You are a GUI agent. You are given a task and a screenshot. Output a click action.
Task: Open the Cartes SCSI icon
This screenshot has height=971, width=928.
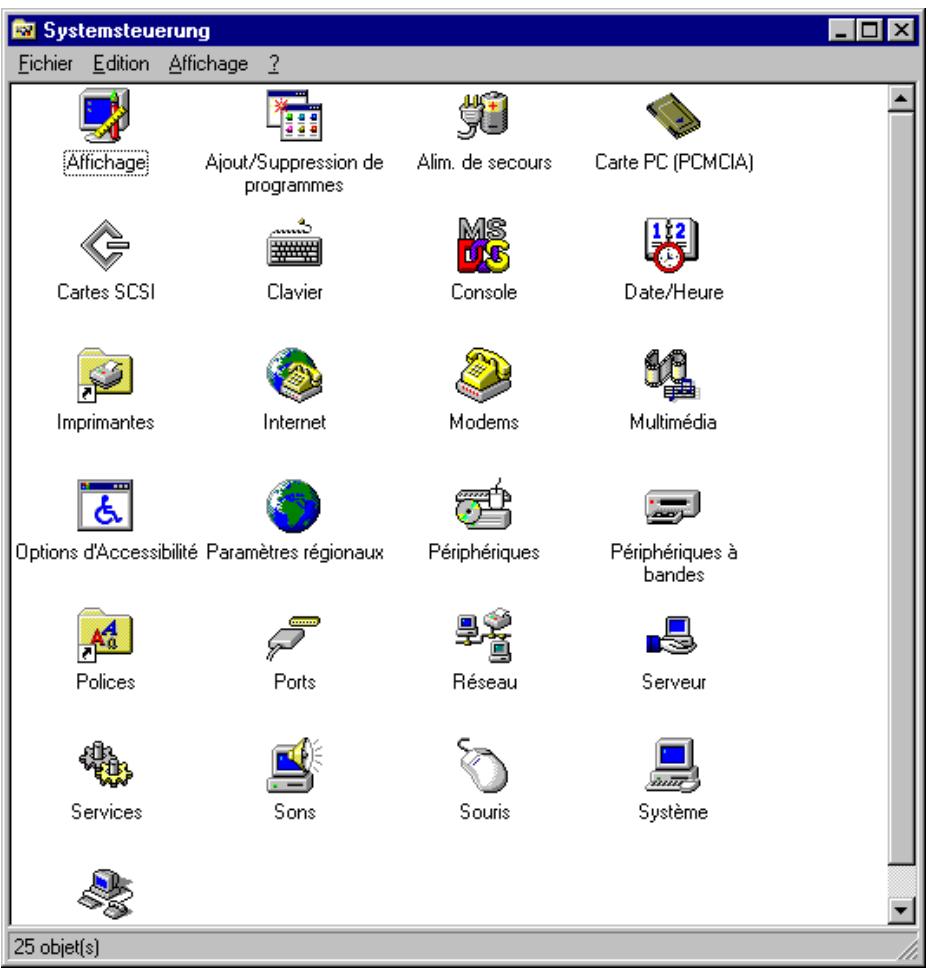coord(105,245)
